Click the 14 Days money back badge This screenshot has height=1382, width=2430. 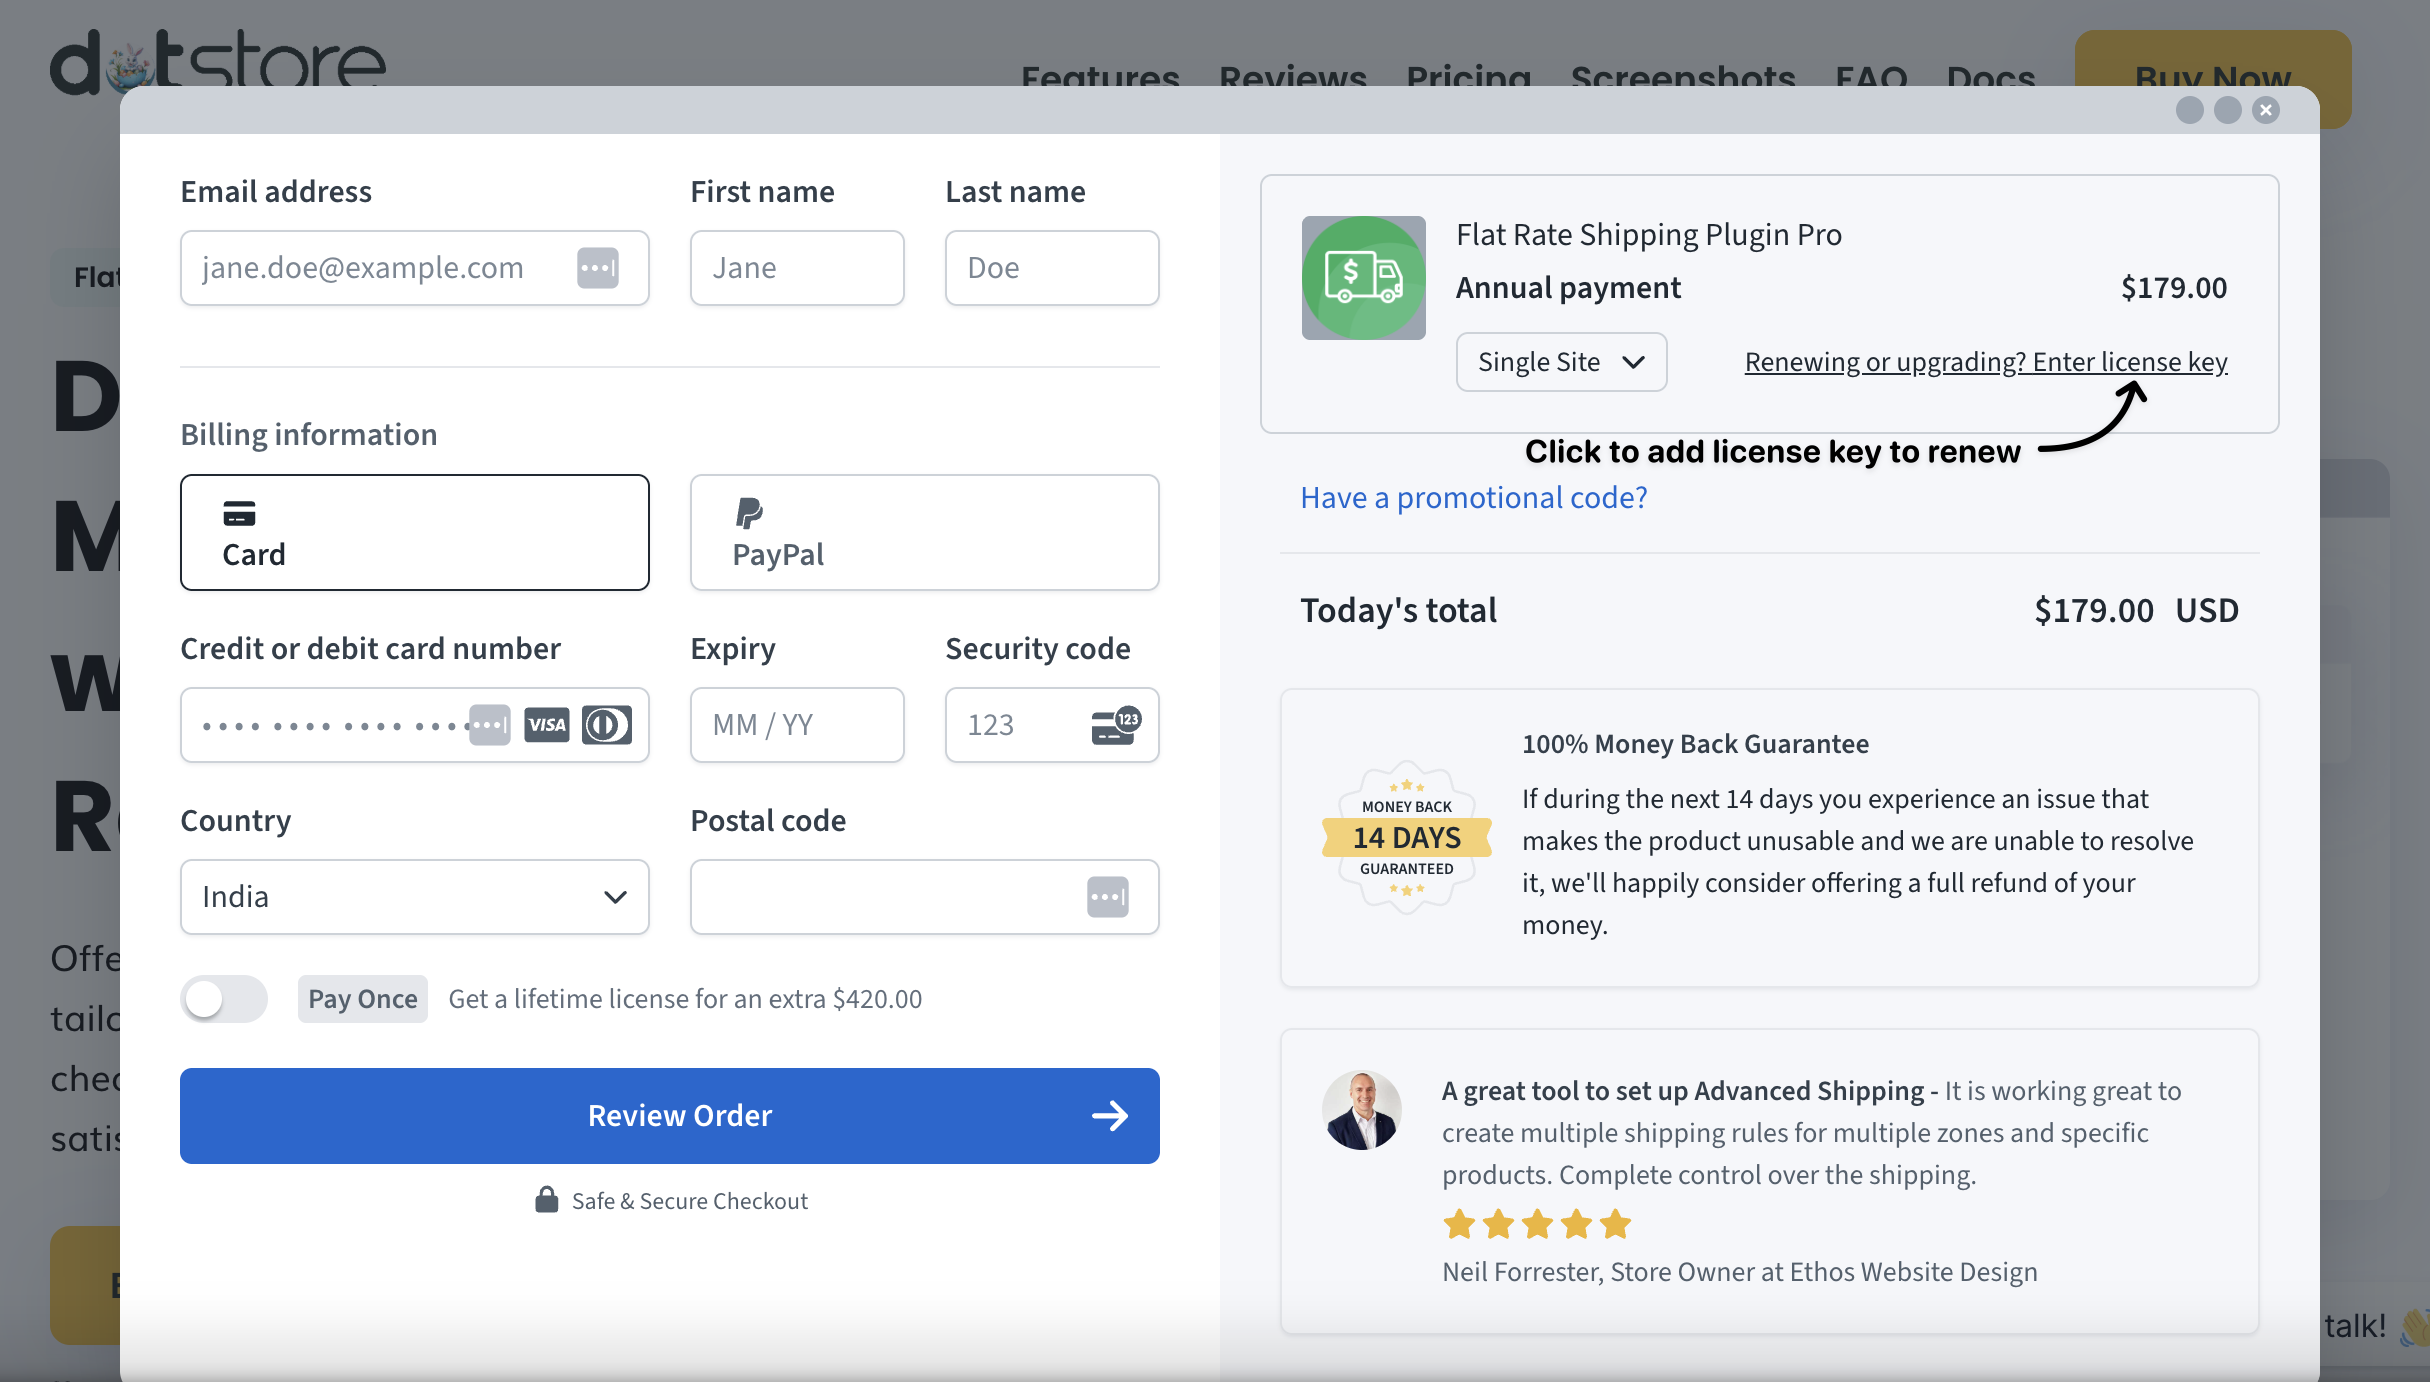1406,838
